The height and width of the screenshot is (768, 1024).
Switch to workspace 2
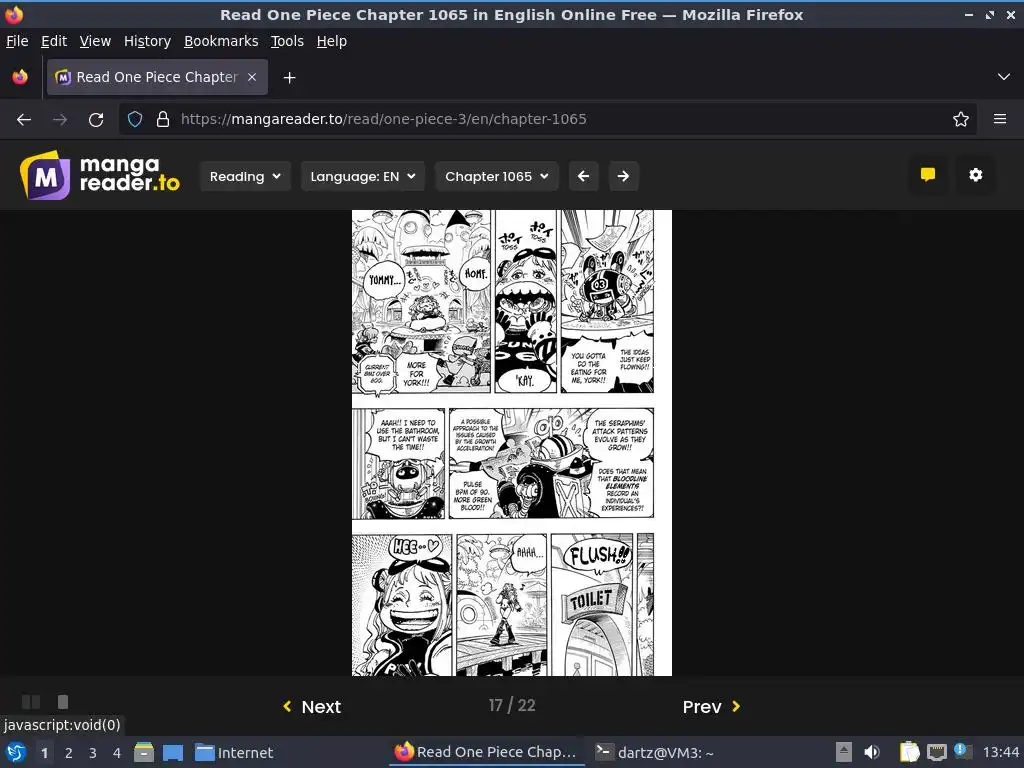[x=69, y=753]
